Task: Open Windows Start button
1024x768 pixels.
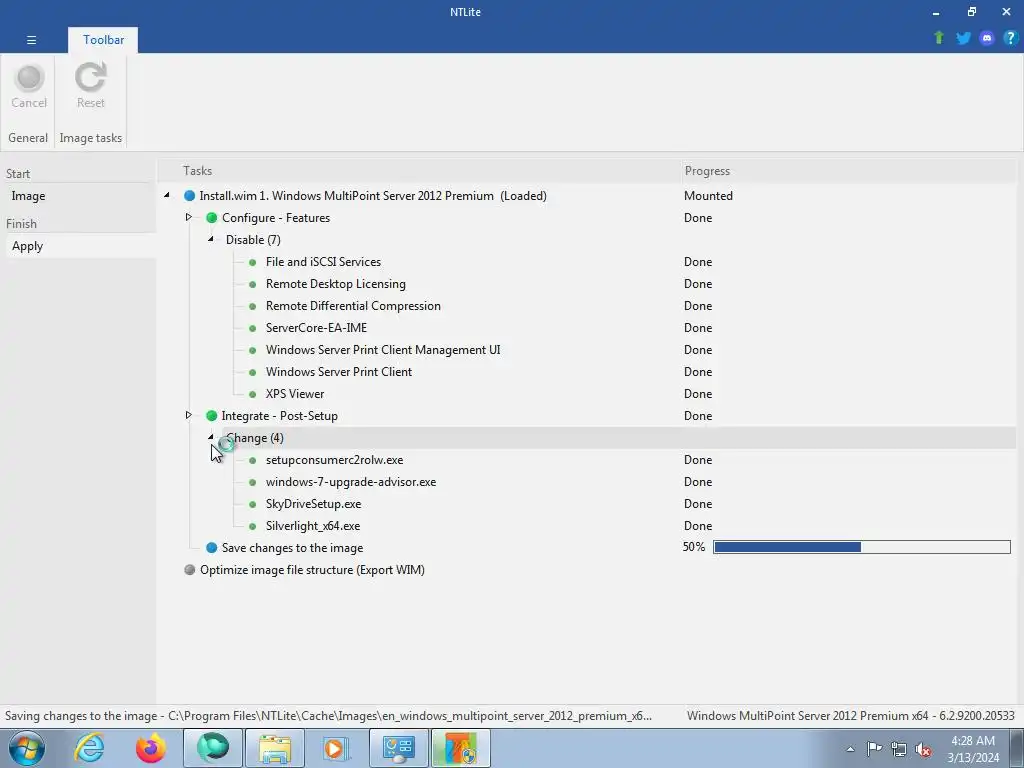Action: pyautogui.click(x=26, y=748)
